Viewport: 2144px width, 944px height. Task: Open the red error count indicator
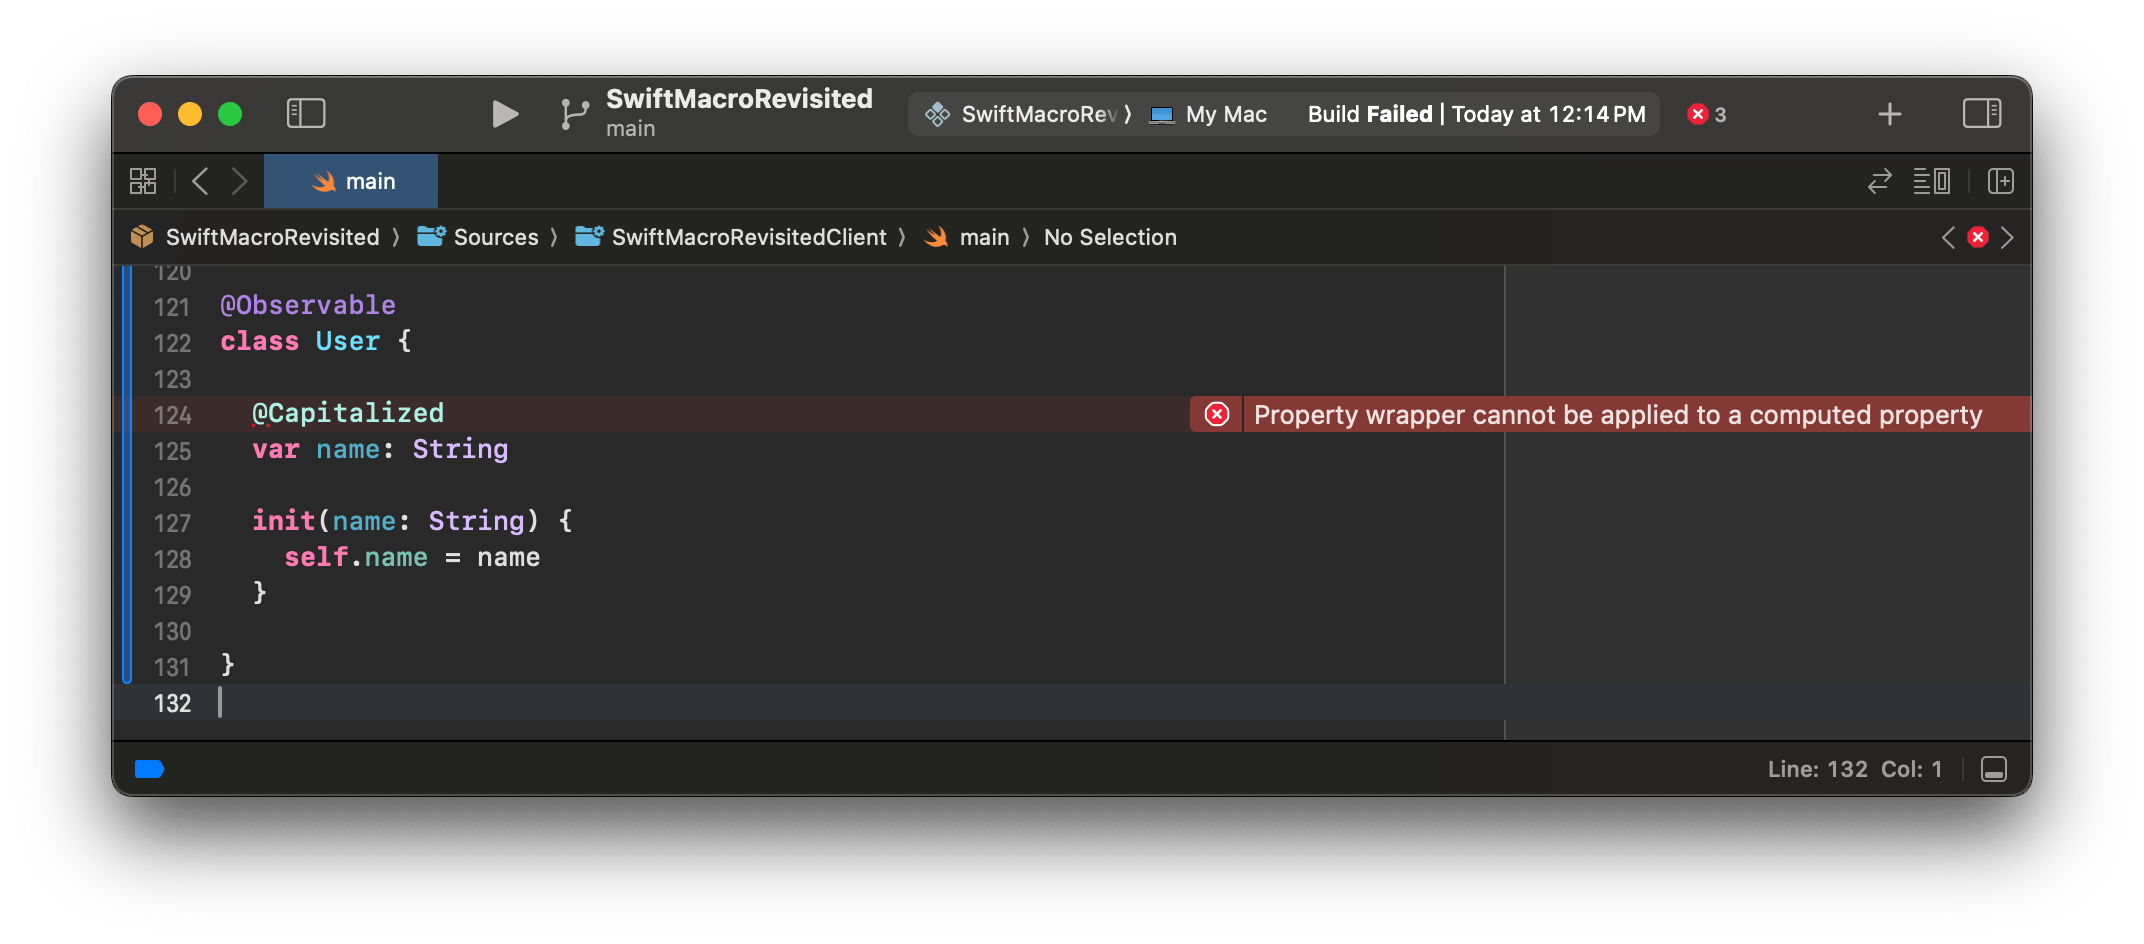tap(1706, 114)
